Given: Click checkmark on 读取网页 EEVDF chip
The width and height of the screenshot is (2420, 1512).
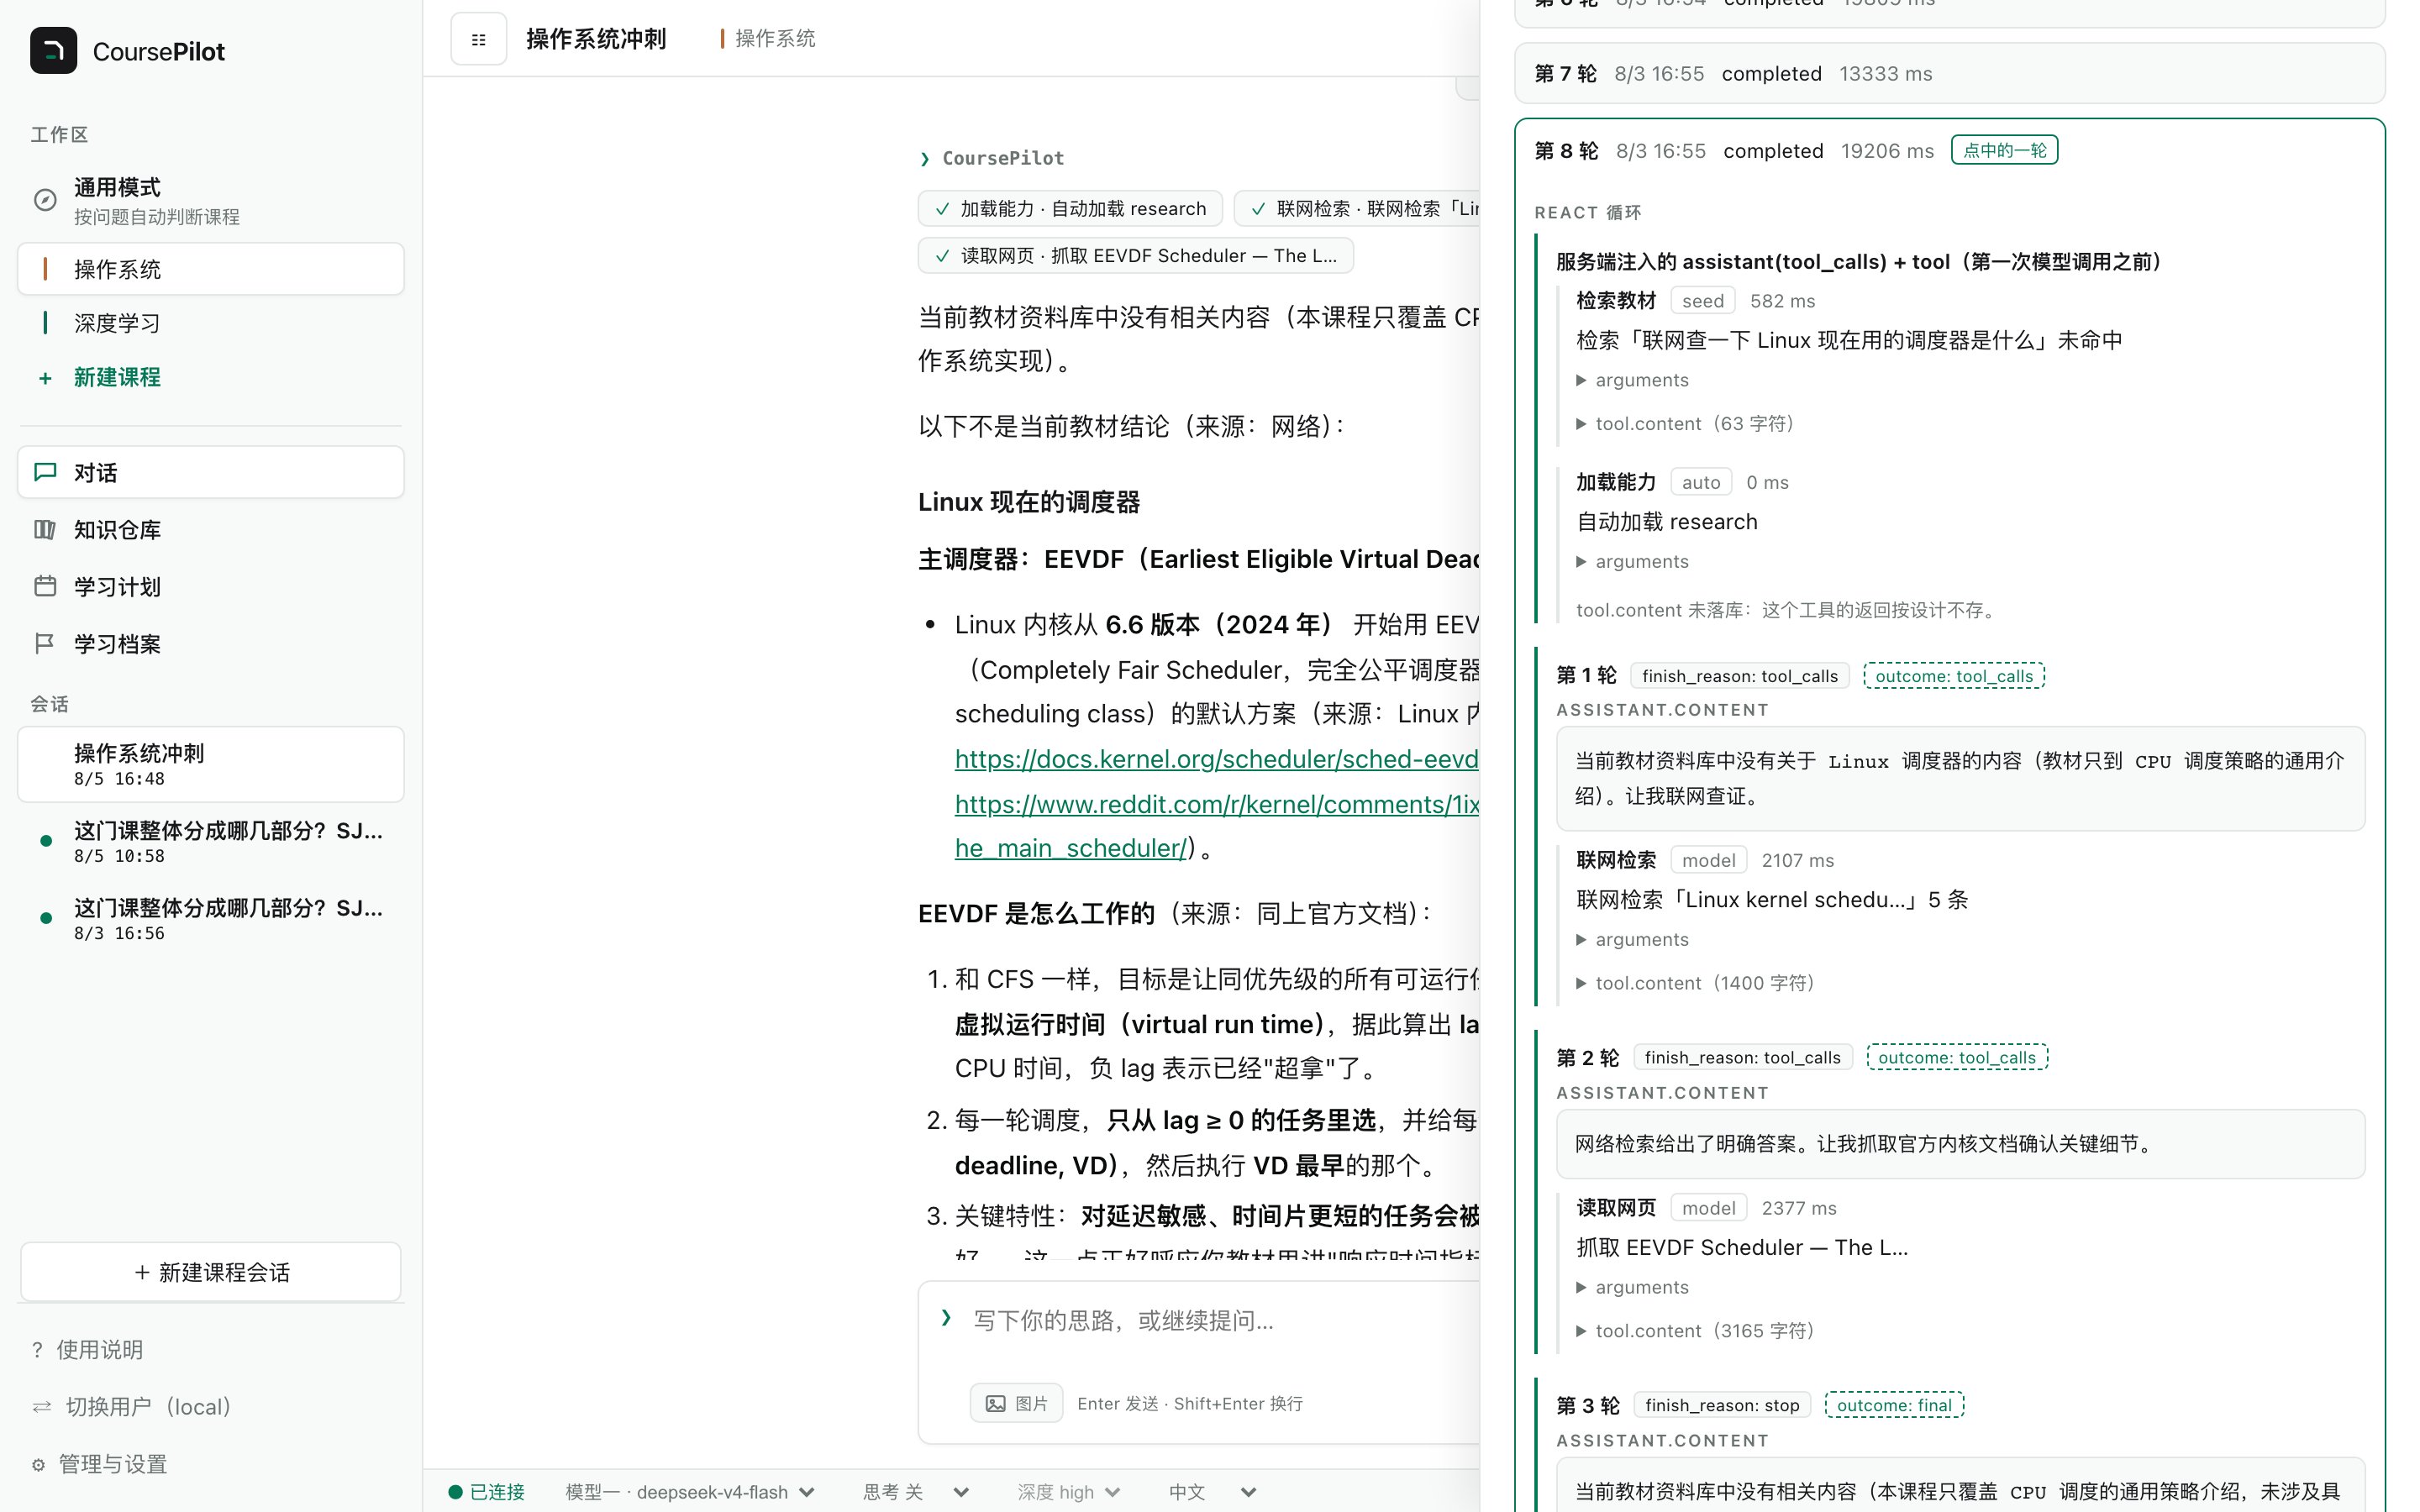Looking at the screenshot, I should coord(942,256).
